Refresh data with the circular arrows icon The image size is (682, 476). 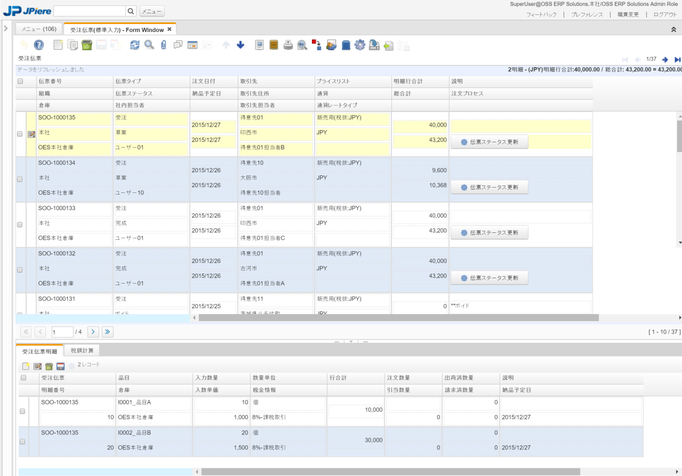135,45
